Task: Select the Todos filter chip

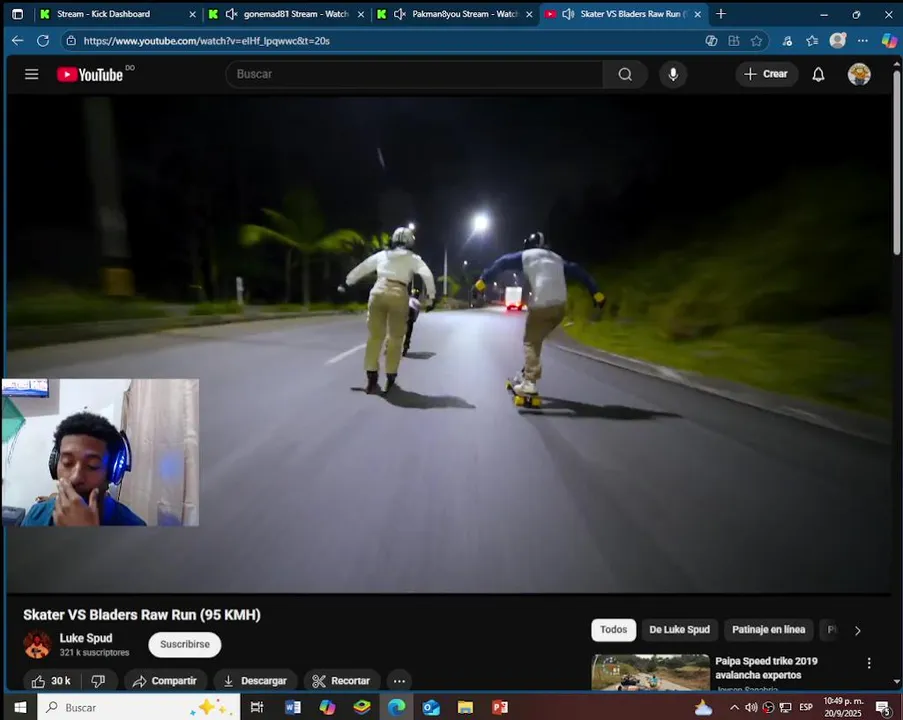Action: point(613,630)
